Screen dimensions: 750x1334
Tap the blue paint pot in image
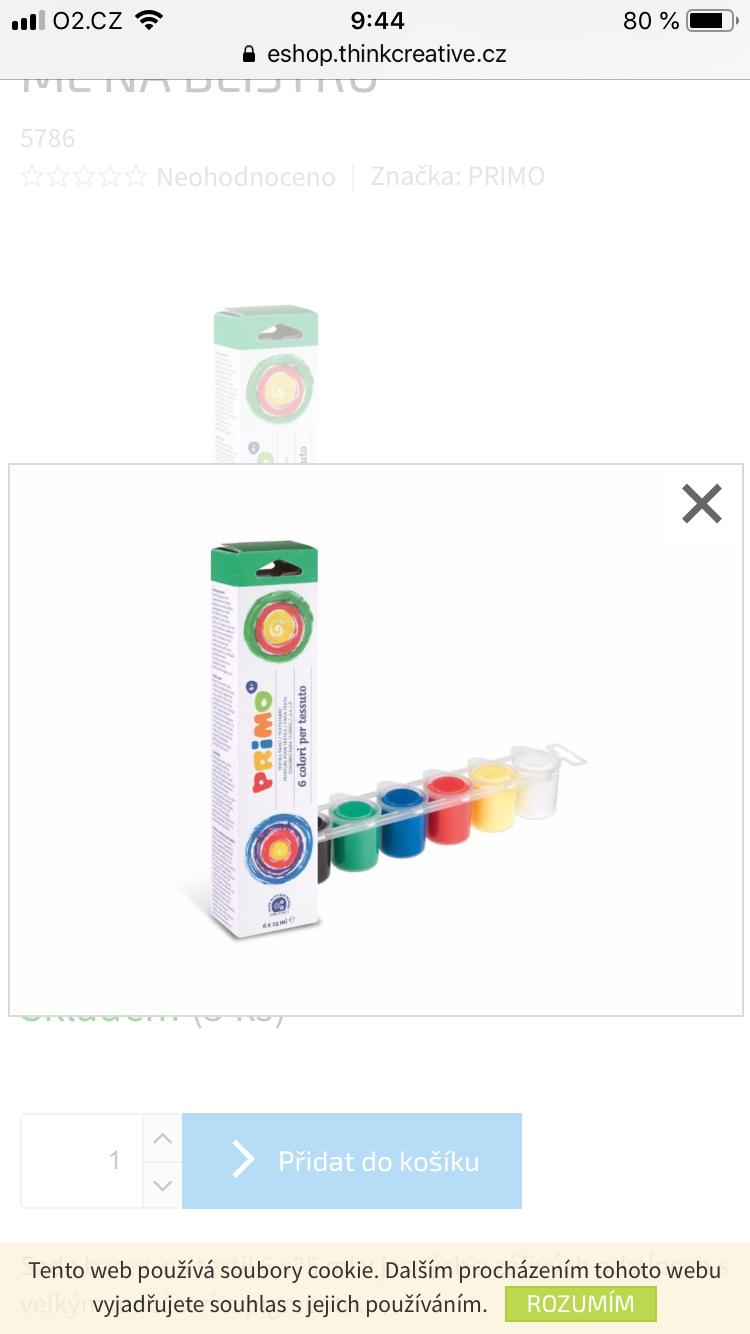[x=404, y=822]
